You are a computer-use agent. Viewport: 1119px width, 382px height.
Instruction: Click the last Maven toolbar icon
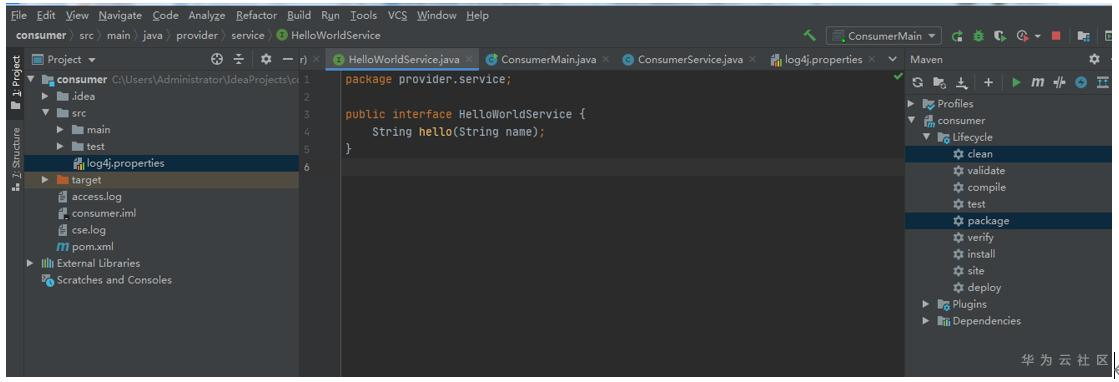click(x=1103, y=82)
